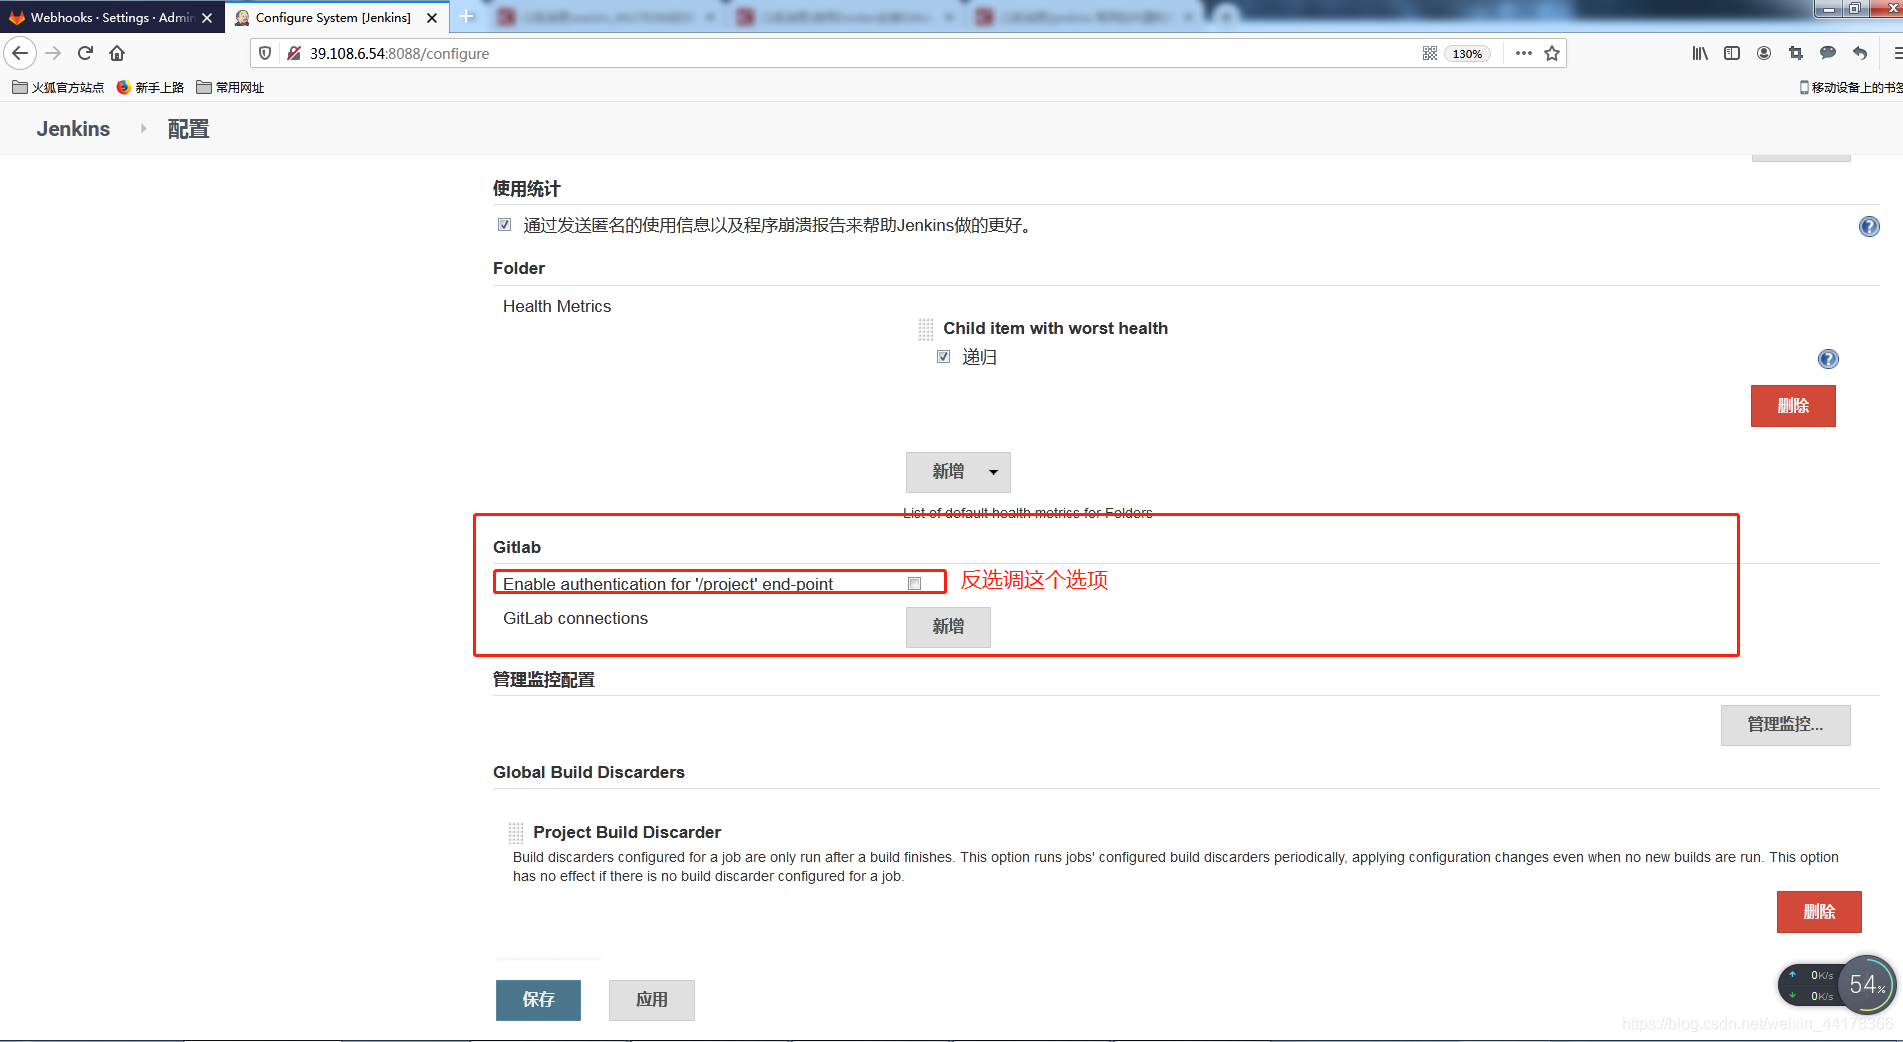Toggle the sidebar view
Image resolution: width=1903 pixels, height=1042 pixels.
1732,53
